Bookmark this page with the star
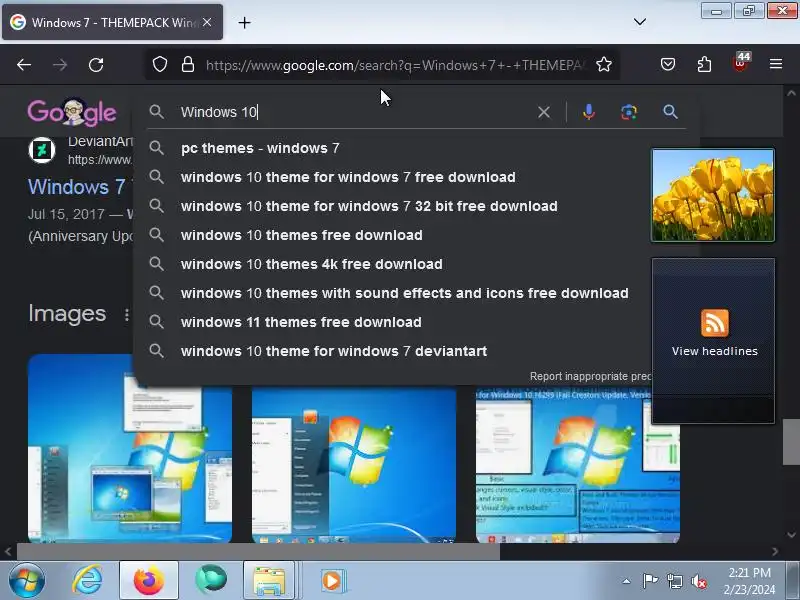The height and width of the screenshot is (600, 800). pos(604,65)
